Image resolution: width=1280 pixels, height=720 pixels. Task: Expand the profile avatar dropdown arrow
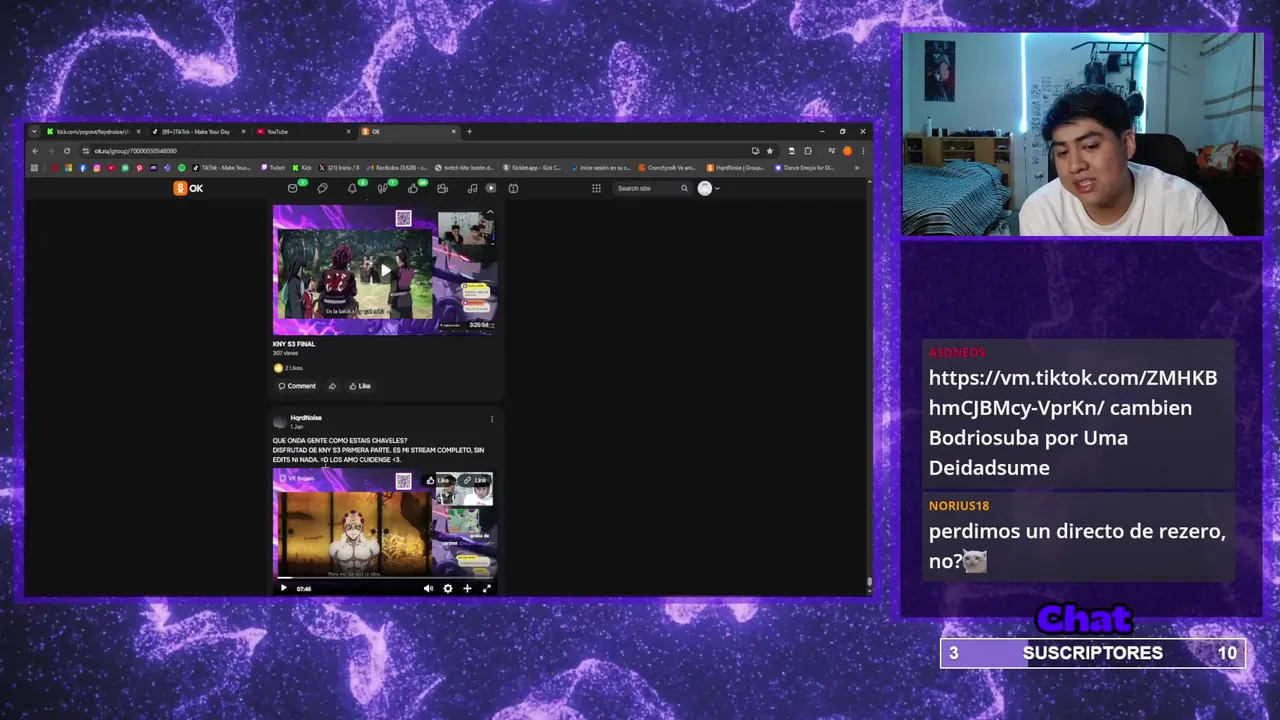tap(717, 188)
